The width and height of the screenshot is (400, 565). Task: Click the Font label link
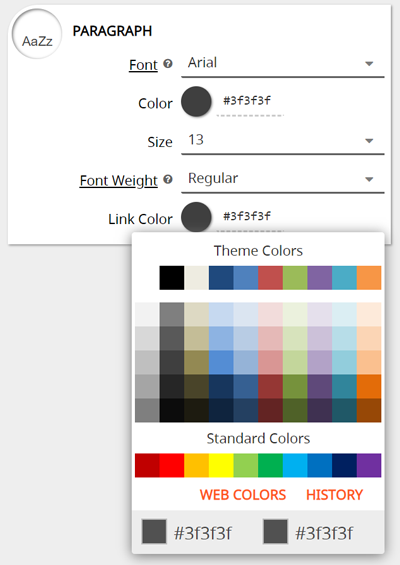point(143,65)
